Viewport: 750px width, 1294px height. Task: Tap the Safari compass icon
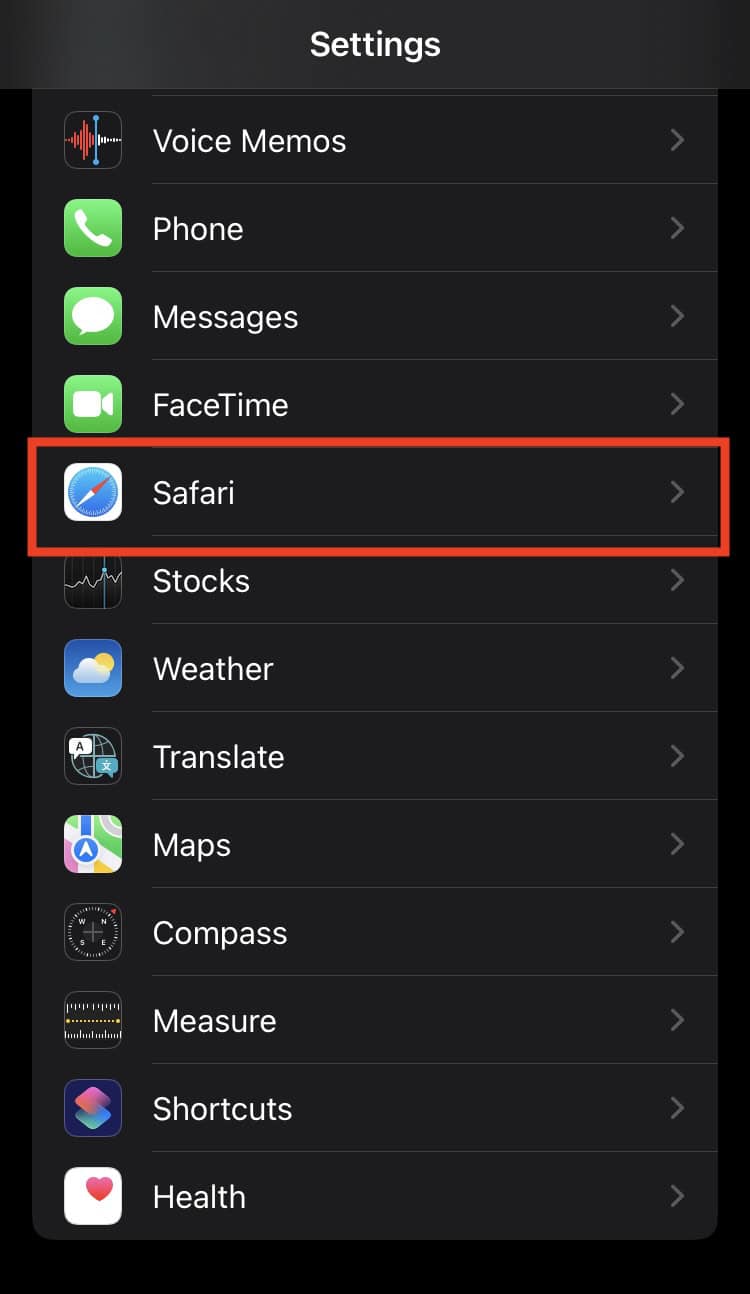coord(93,493)
